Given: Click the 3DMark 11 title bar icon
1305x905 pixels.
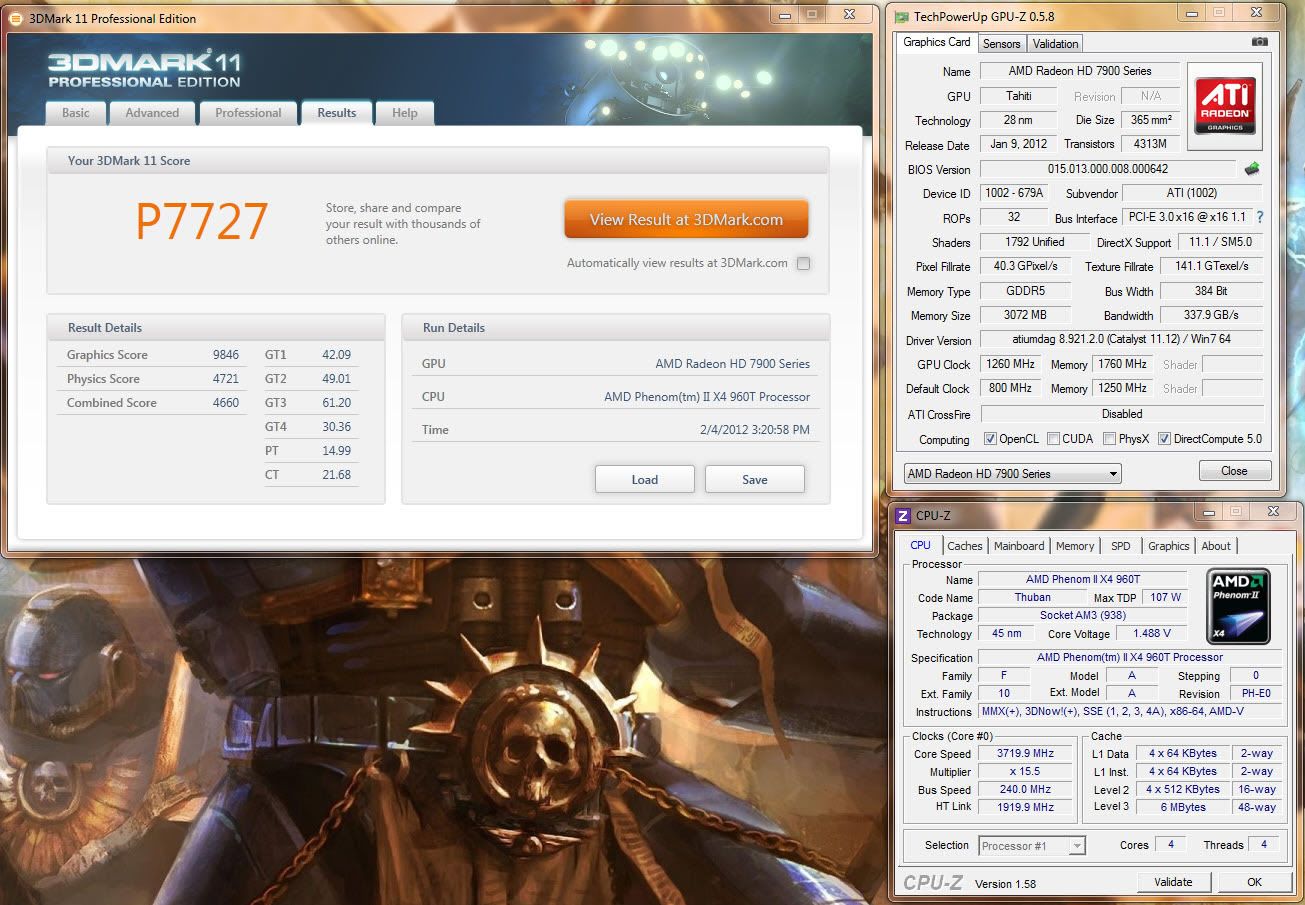Looking at the screenshot, I should coord(15,18).
